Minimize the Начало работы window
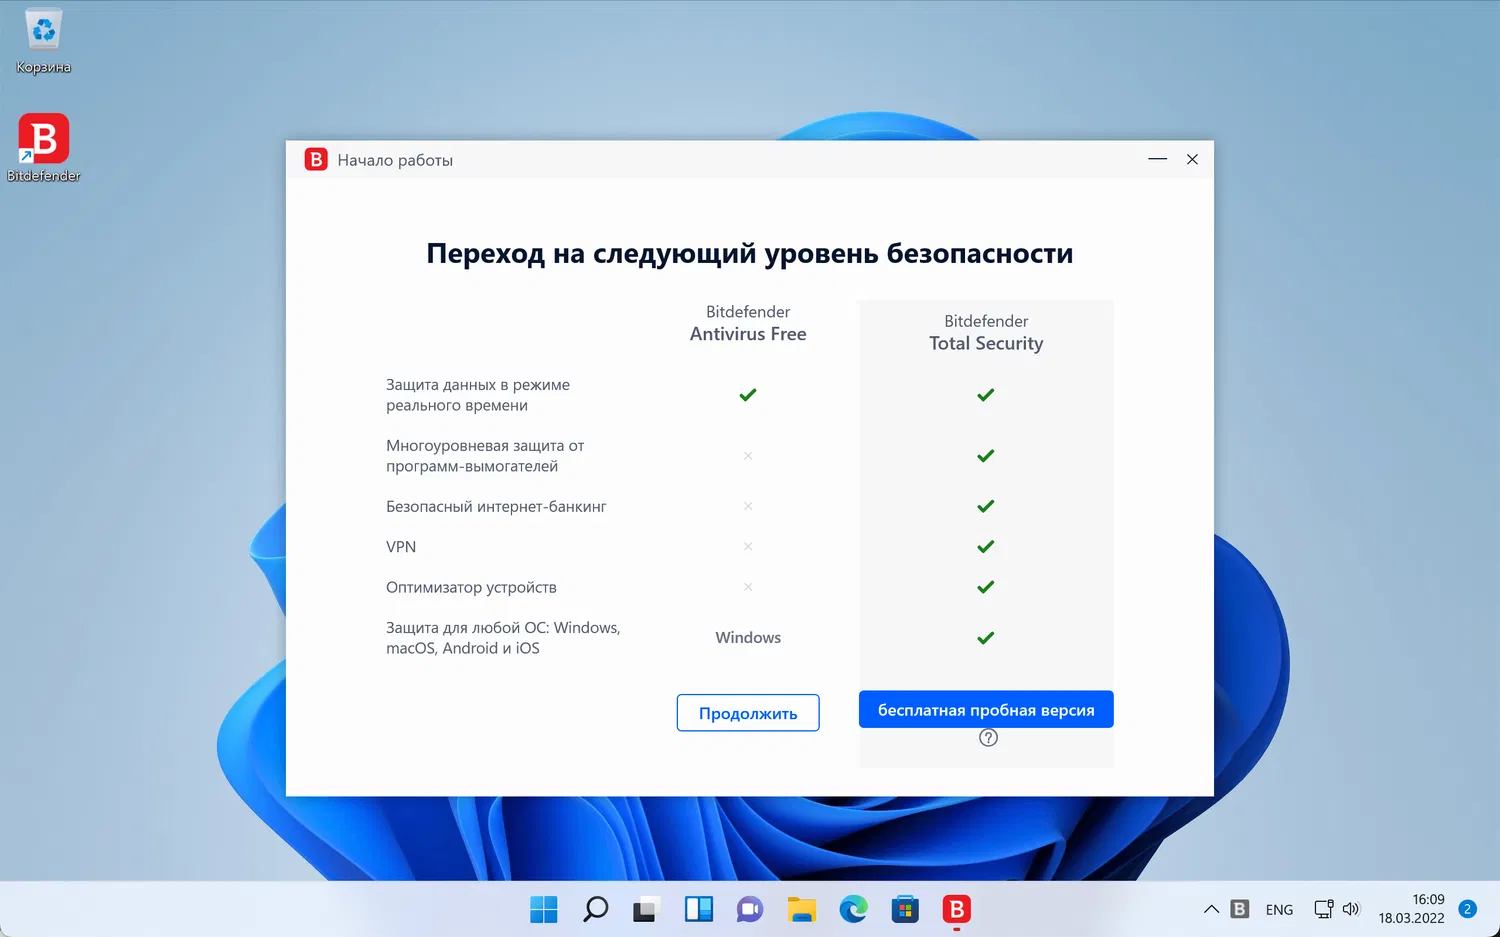Screen dimensions: 1500x937 (x=1158, y=159)
